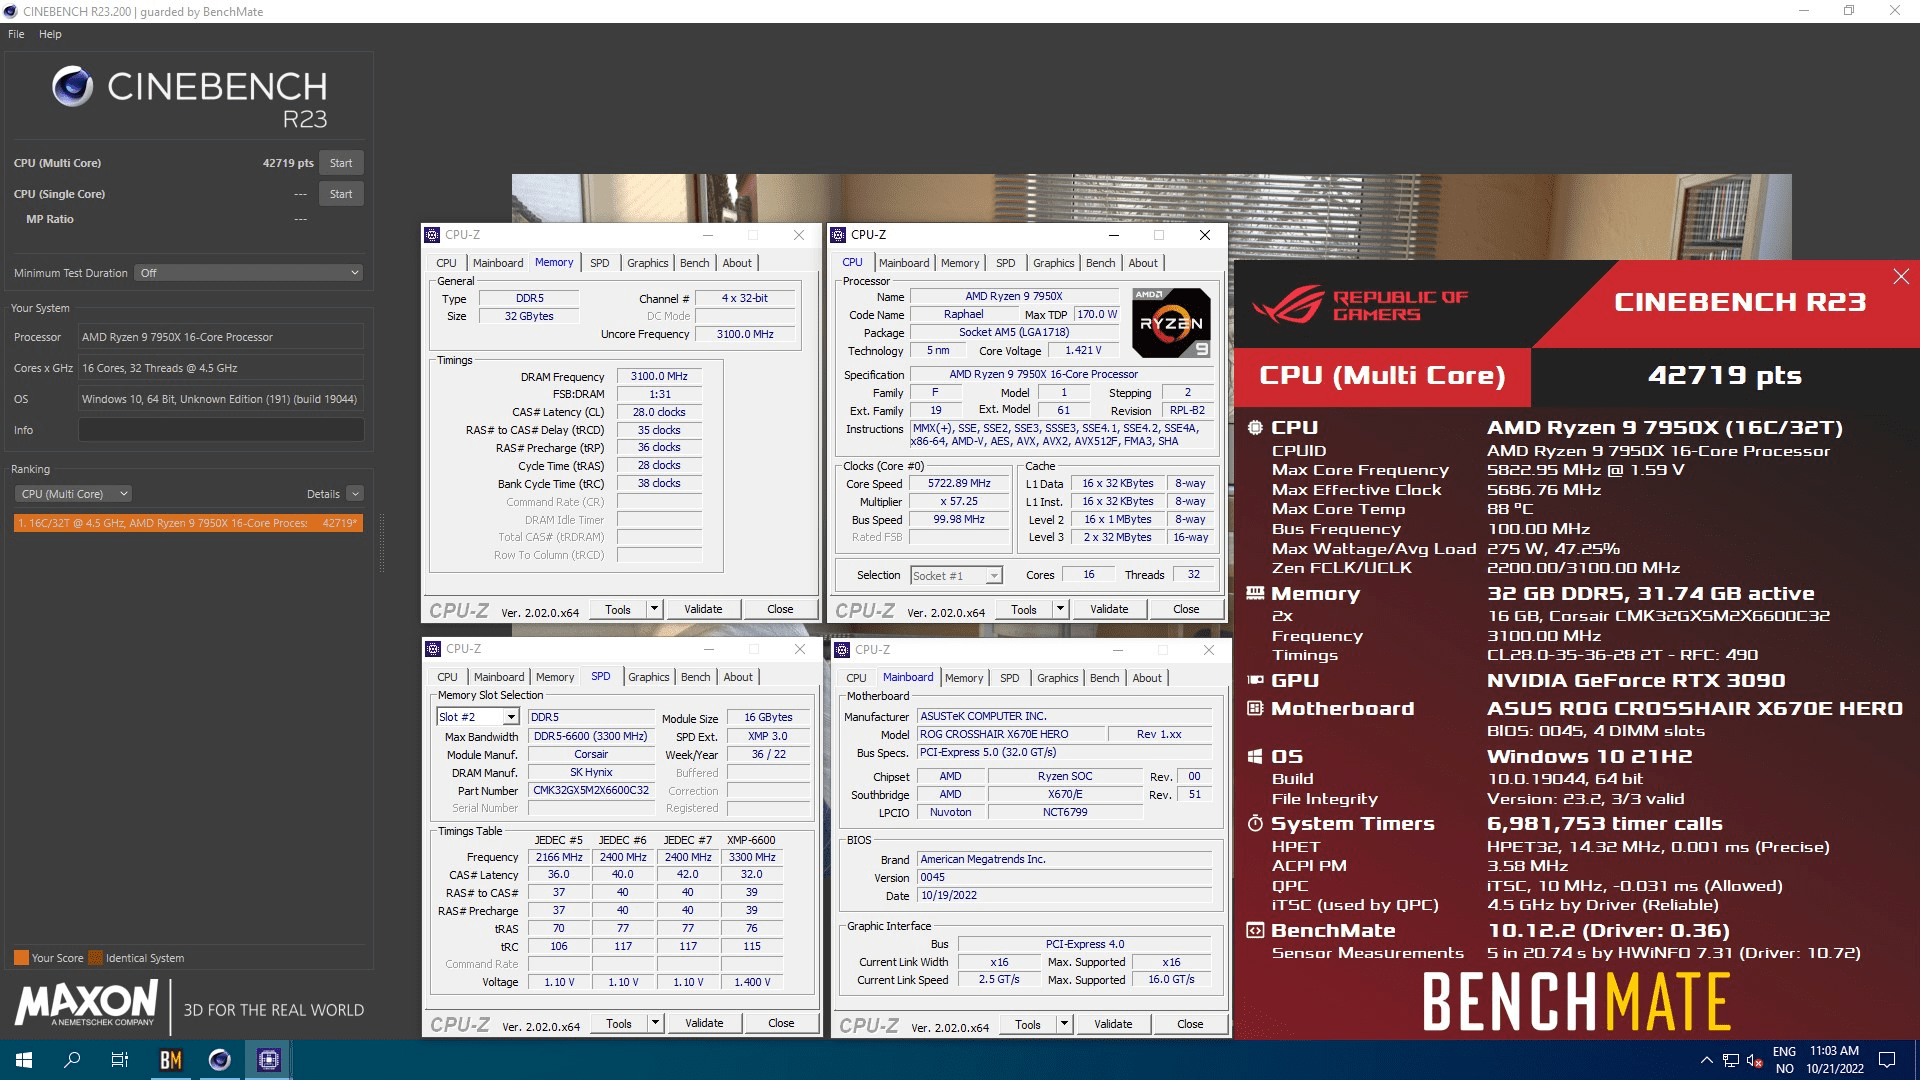Click OS Windows icon in BenchMate panel
Viewport: 1920px width, 1080px height.
pyautogui.click(x=1255, y=756)
